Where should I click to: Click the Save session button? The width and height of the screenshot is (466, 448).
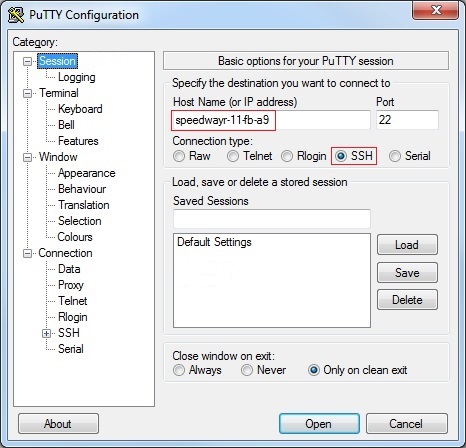tap(407, 273)
